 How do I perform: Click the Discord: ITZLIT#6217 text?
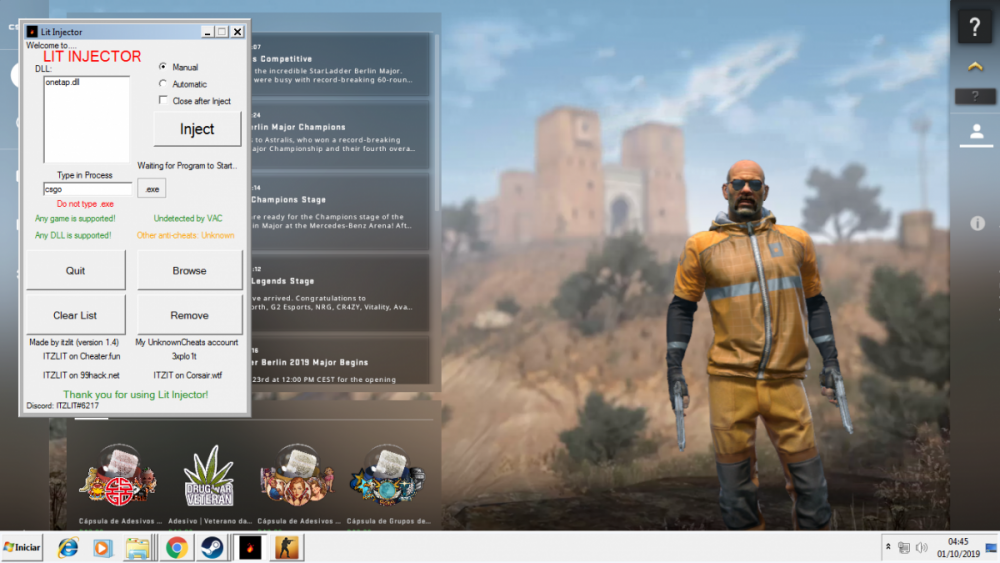point(62,406)
